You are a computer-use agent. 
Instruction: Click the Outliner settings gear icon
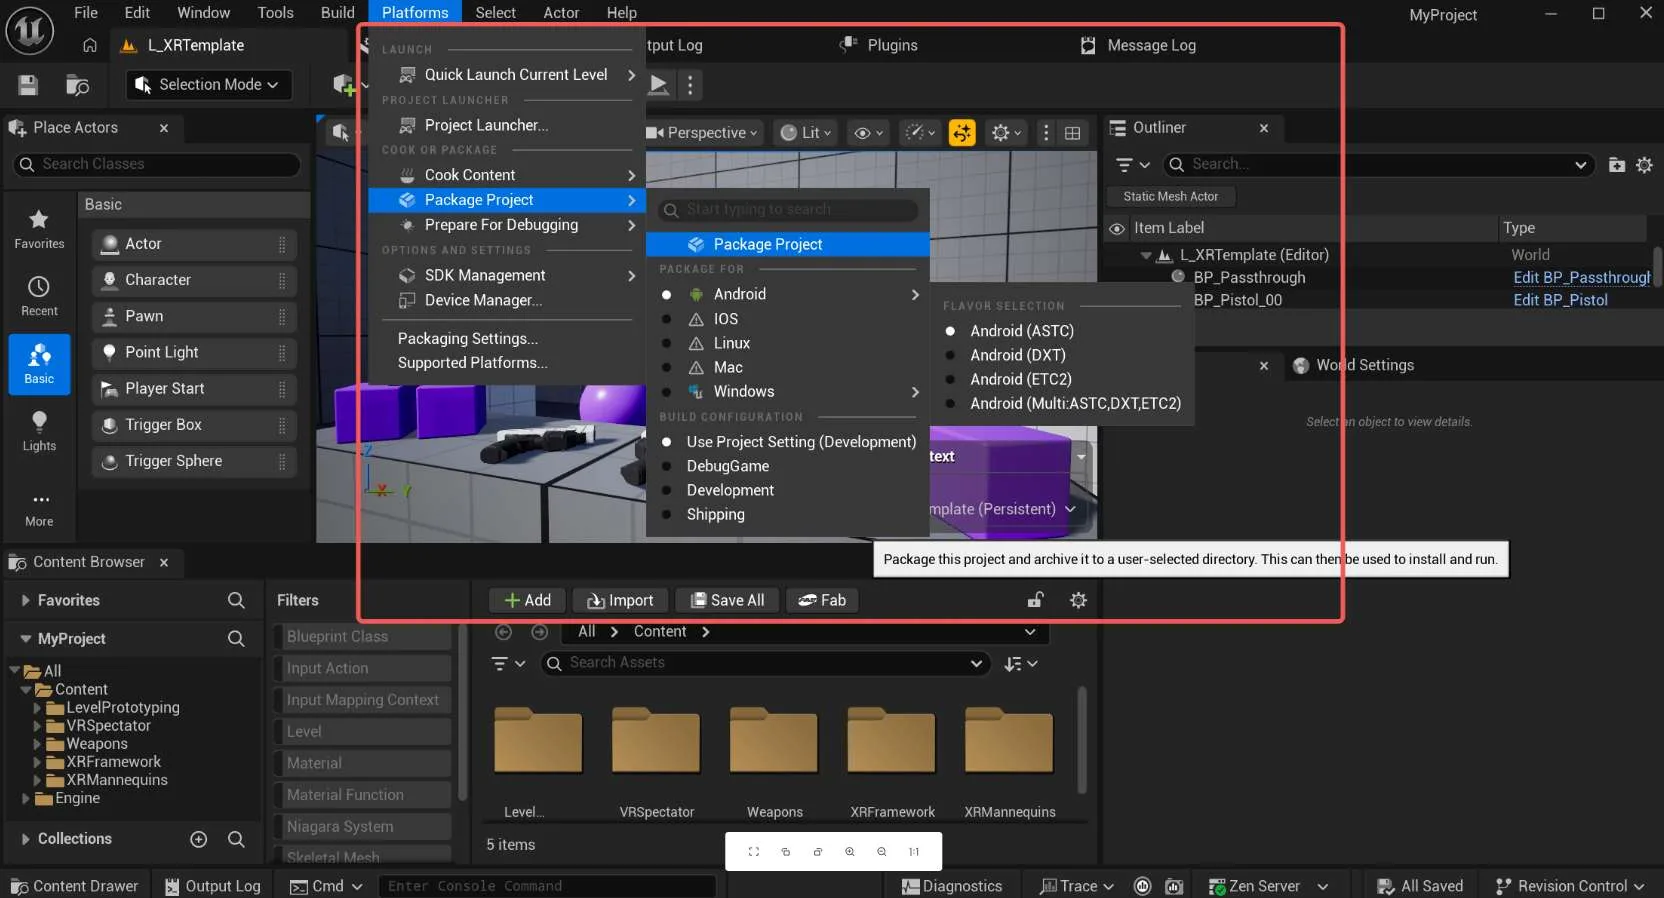point(1644,165)
